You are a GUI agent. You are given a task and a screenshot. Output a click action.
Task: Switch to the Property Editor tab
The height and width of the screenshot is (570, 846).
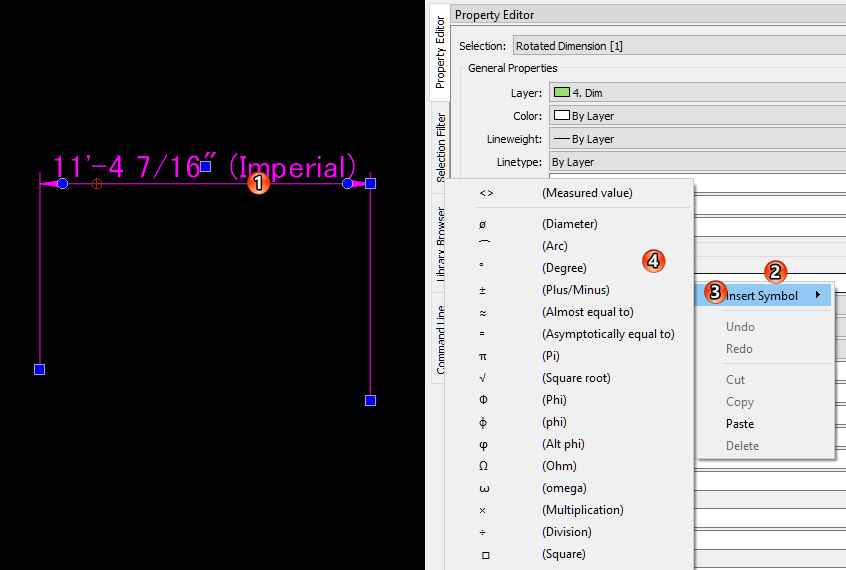(x=440, y=52)
